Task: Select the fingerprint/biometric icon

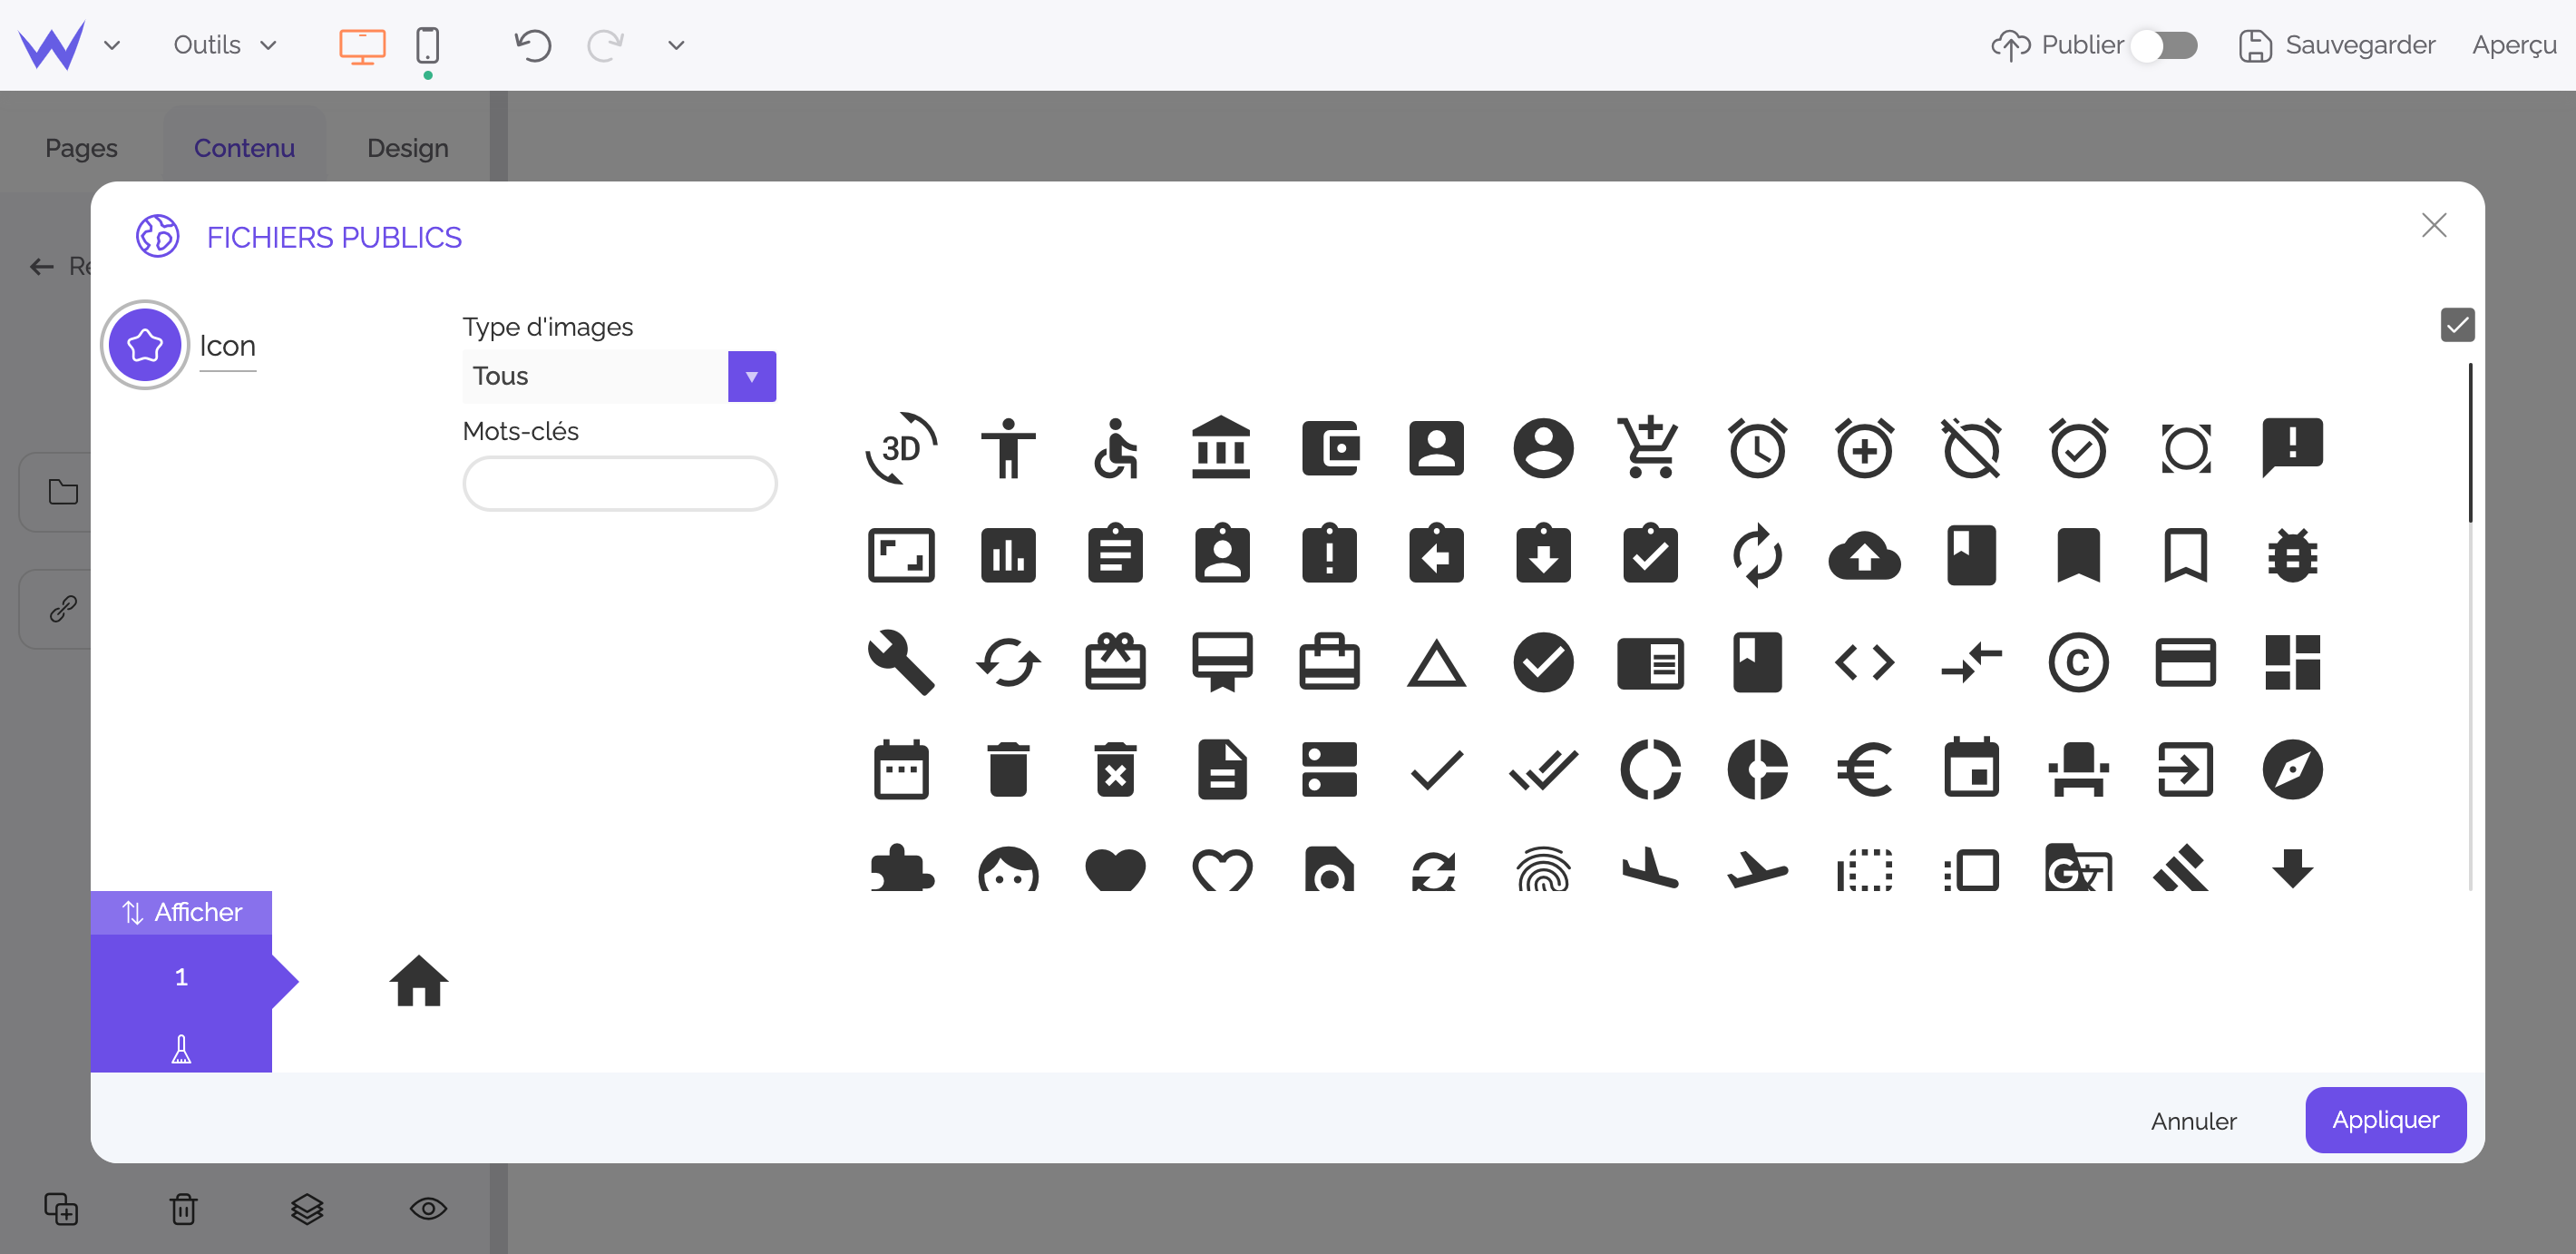Action: click(1541, 871)
